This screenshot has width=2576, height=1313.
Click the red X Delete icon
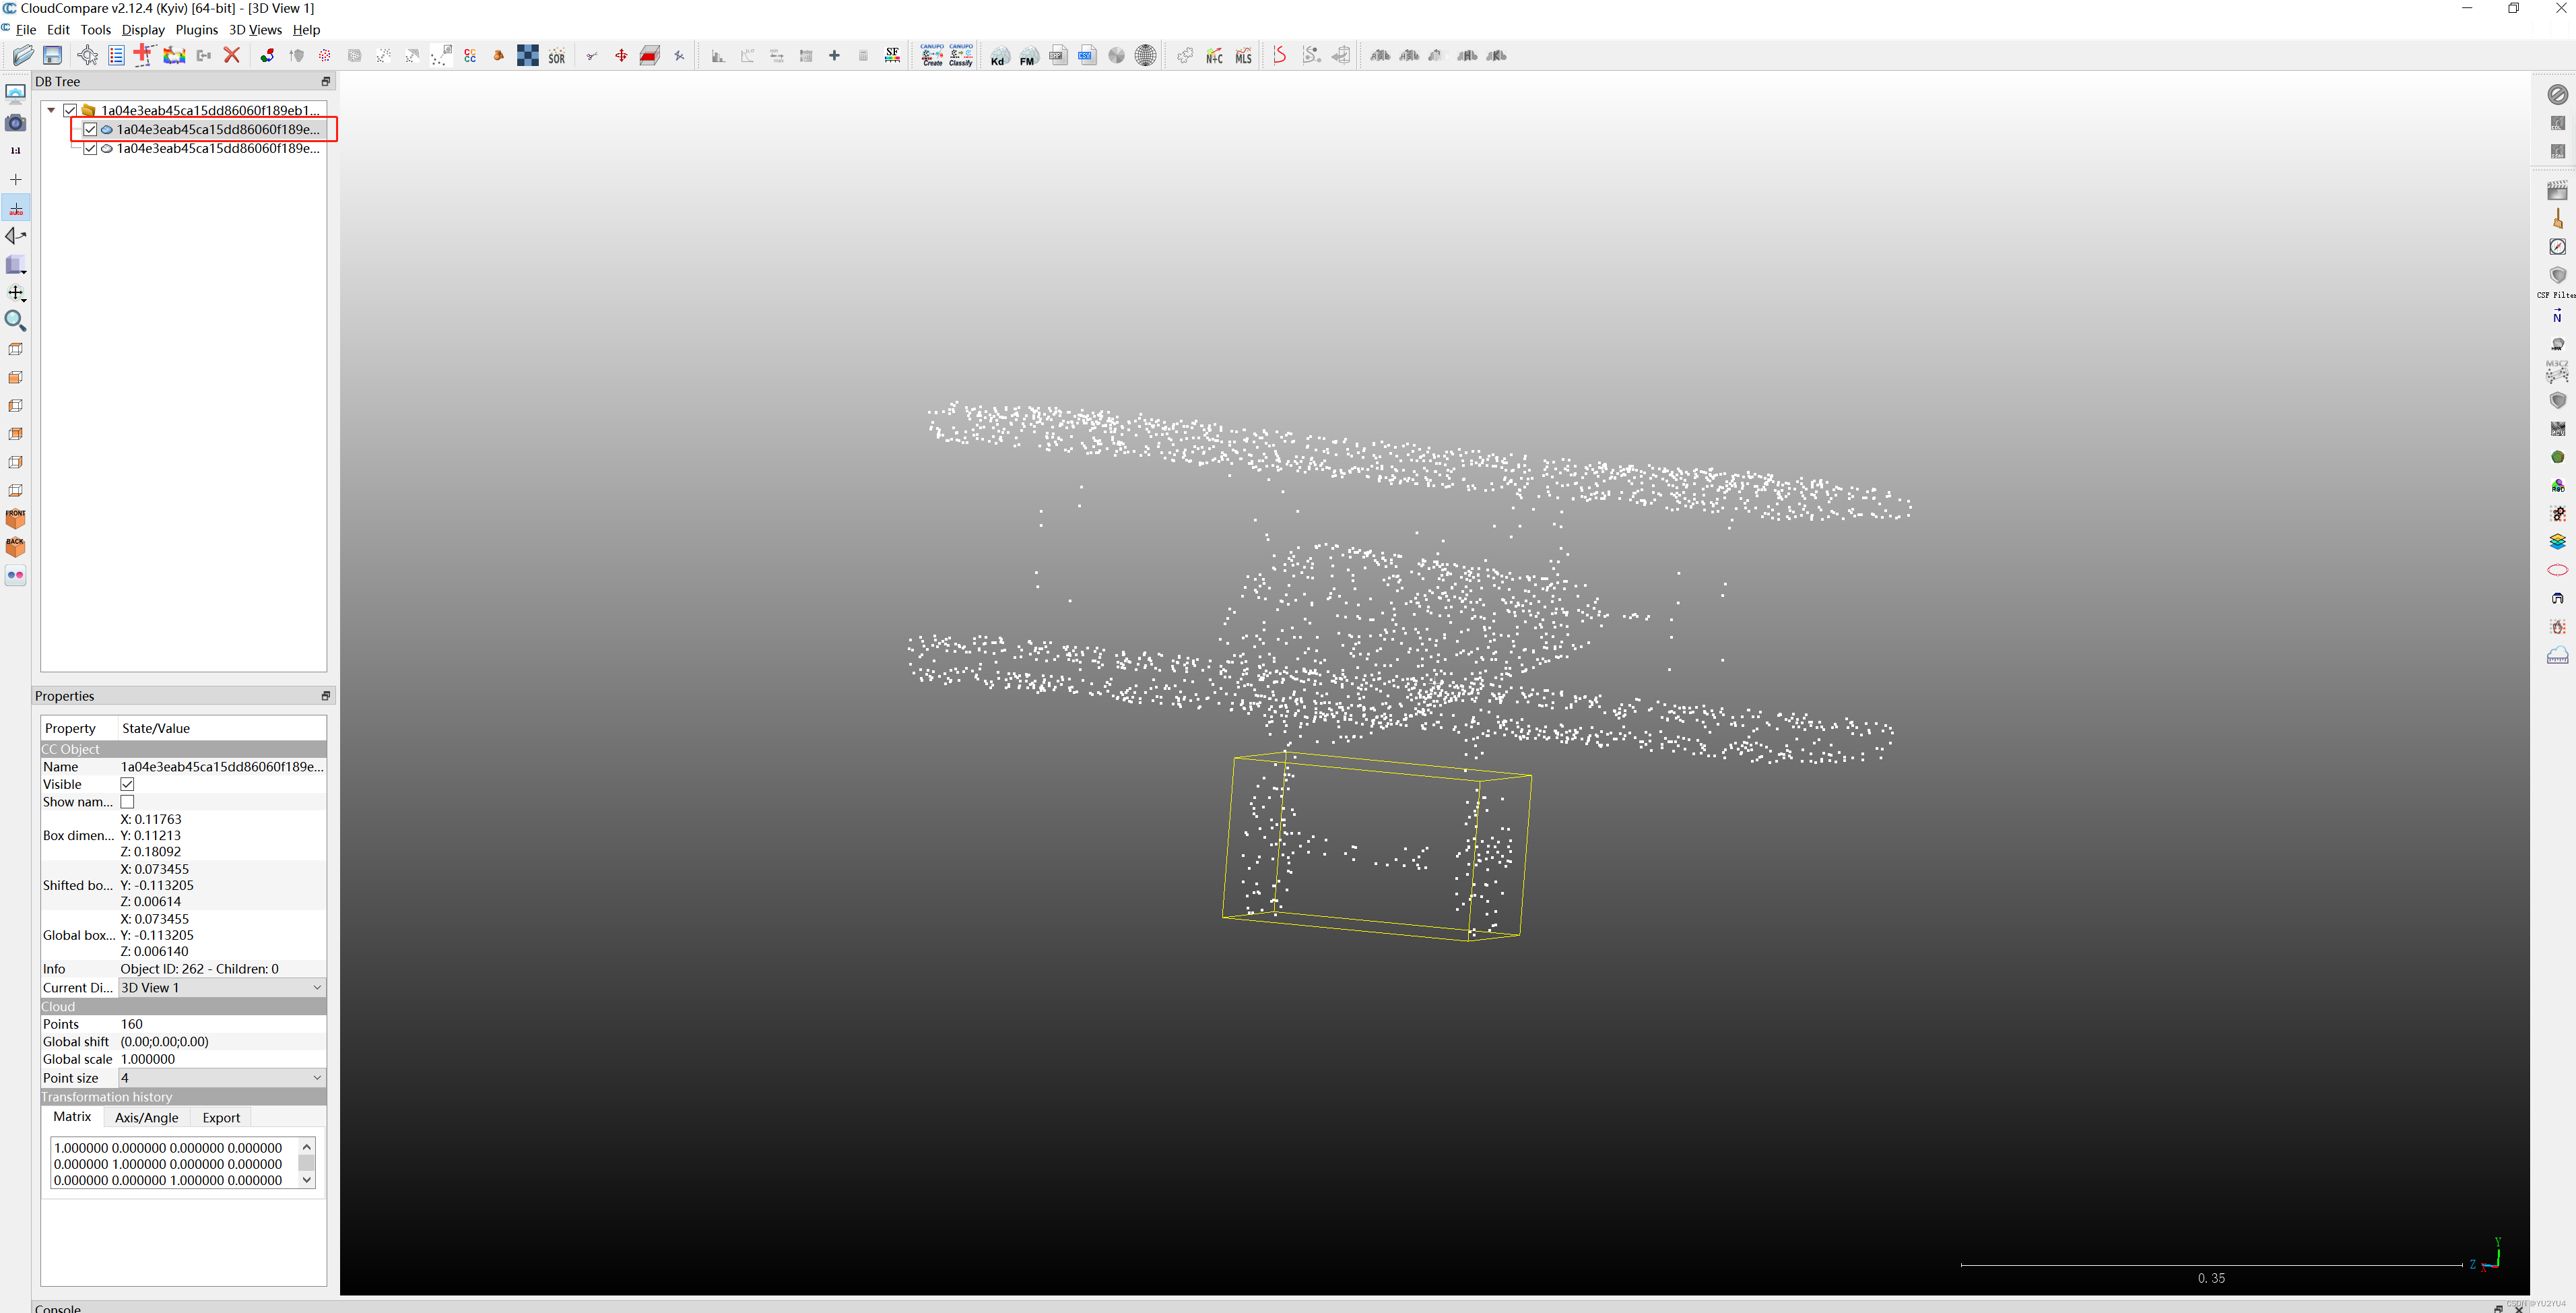pyautogui.click(x=232, y=56)
